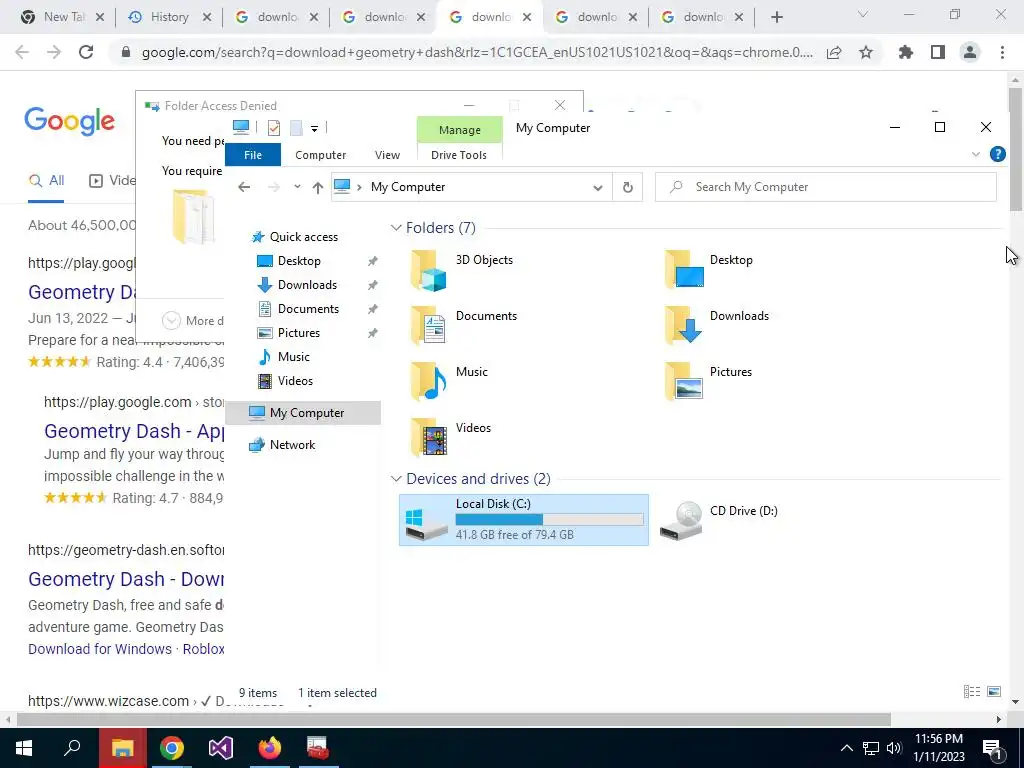The height and width of the screenshot is (768, 1024).
Task: Select My Computer in navigation pane
Action: click(304, 413)
